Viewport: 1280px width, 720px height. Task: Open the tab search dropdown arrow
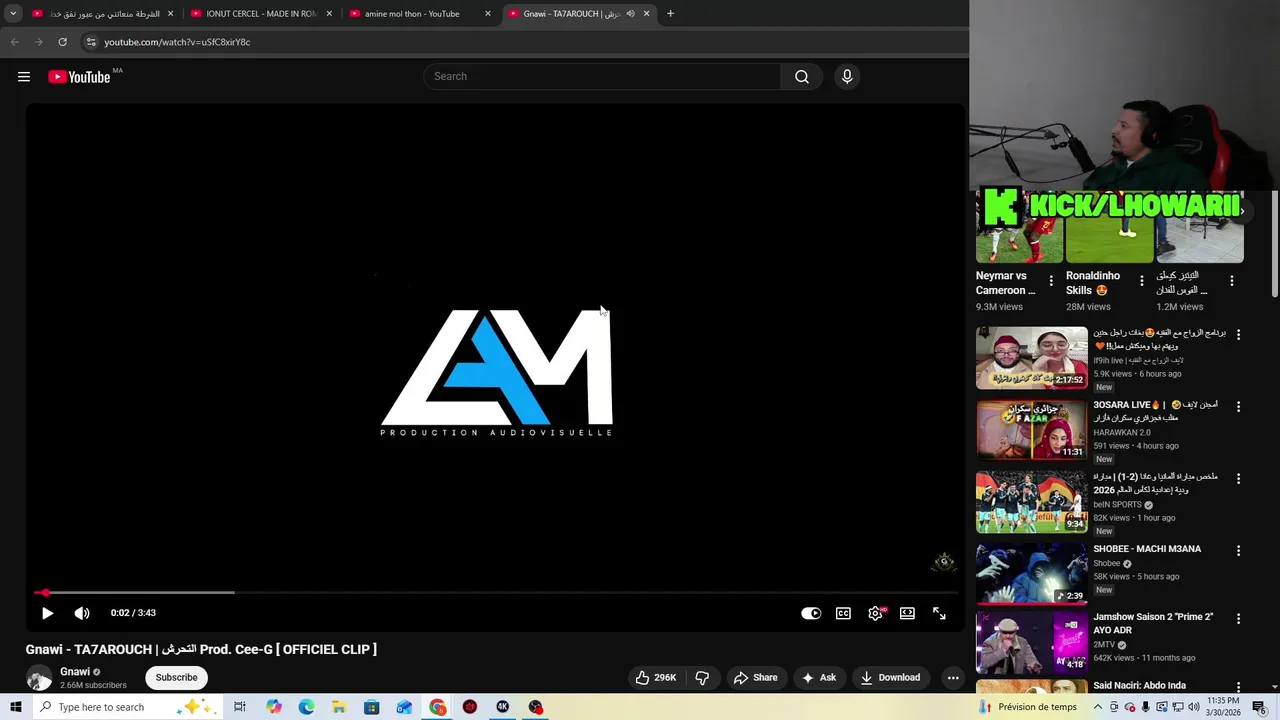pos(13,14)
